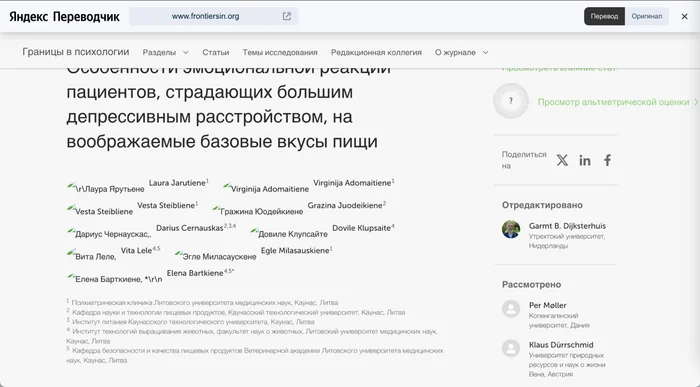Open reviewer Klaus Dürrschmid profile
This screenshot has width=700, height=387.
click(561, 345)
